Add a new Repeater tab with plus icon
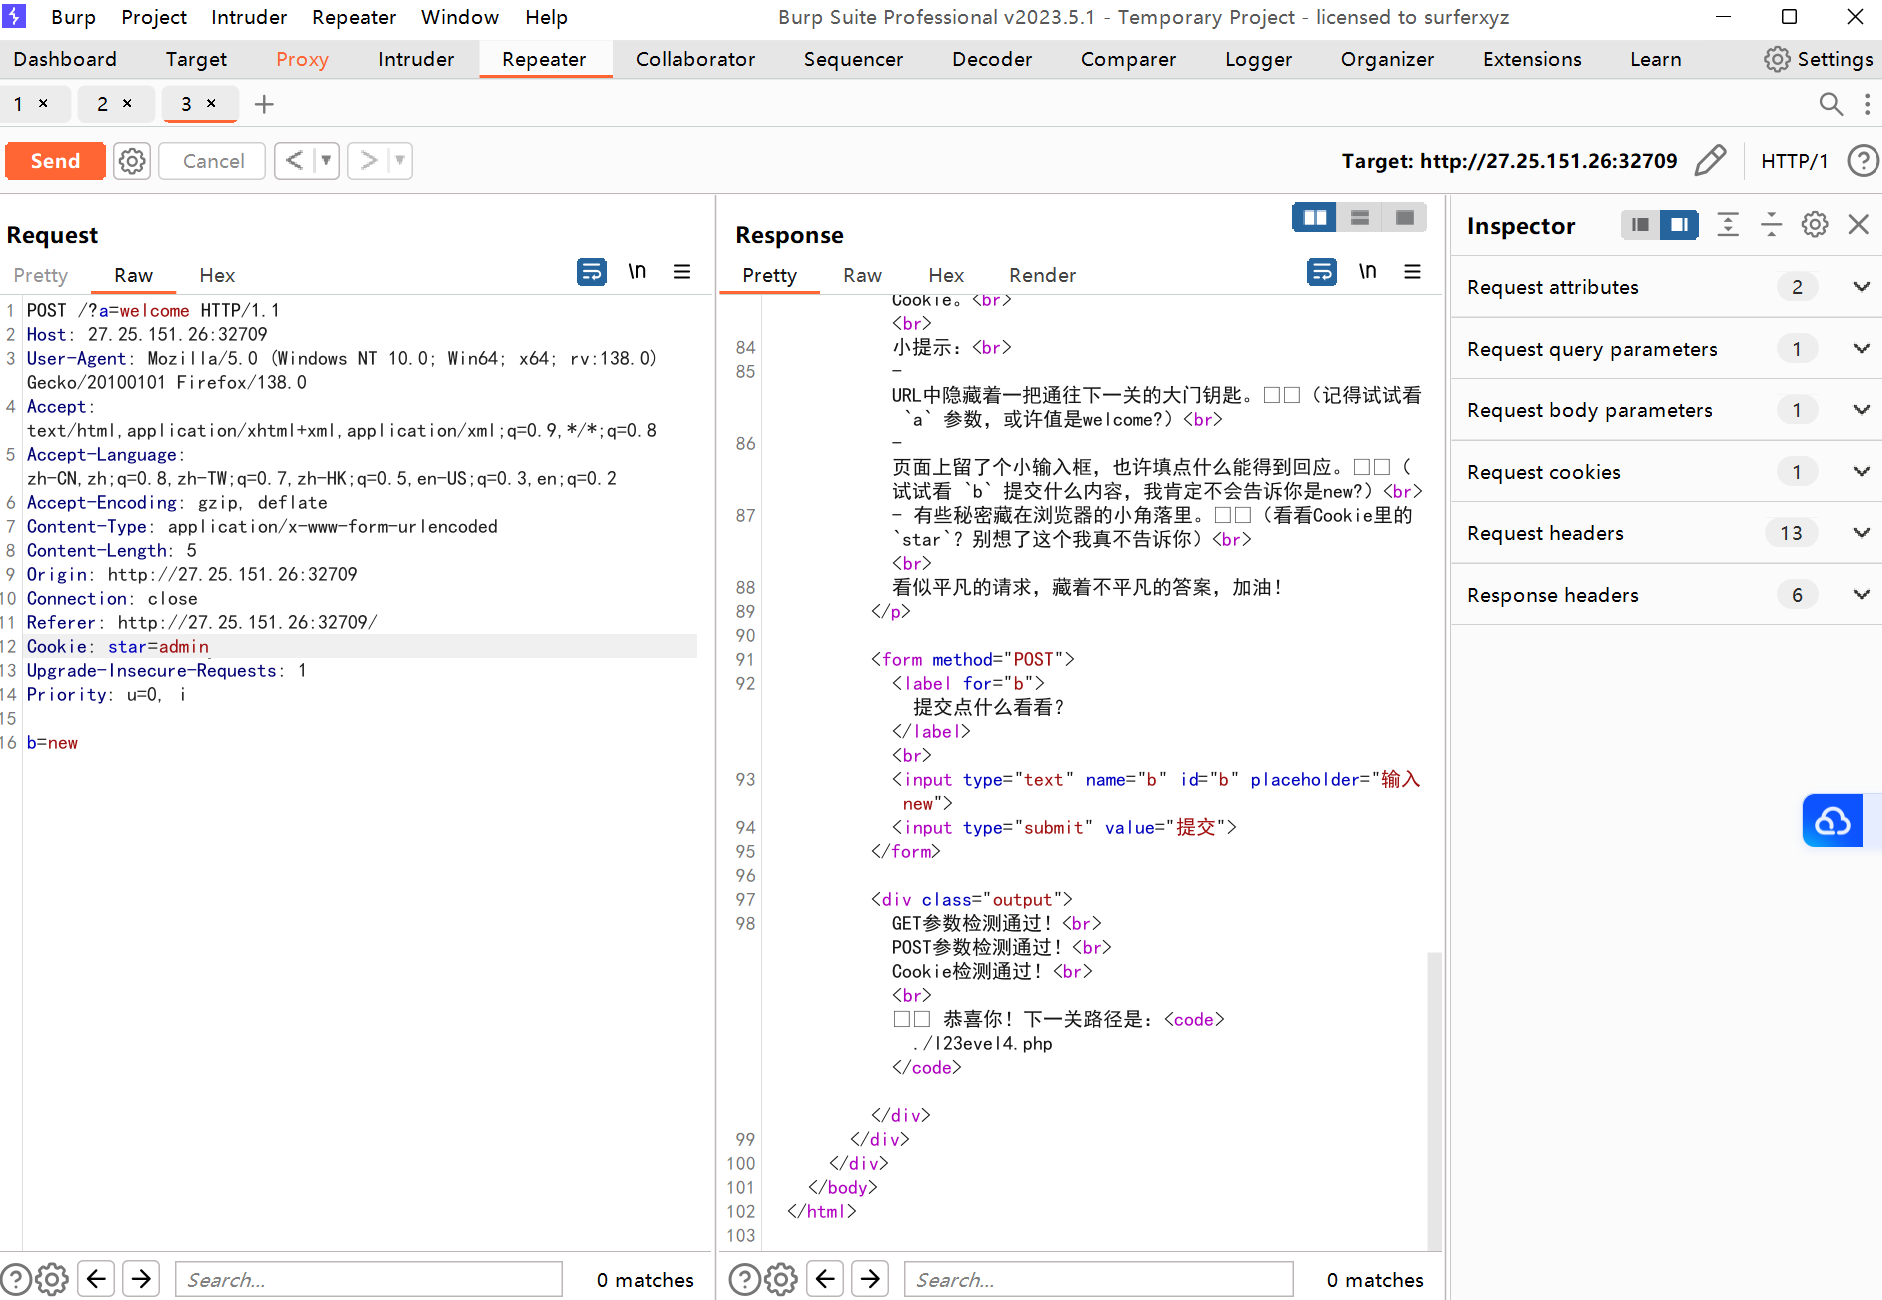The height and width of the screenshot is (1300, 1882). [264, 104]
